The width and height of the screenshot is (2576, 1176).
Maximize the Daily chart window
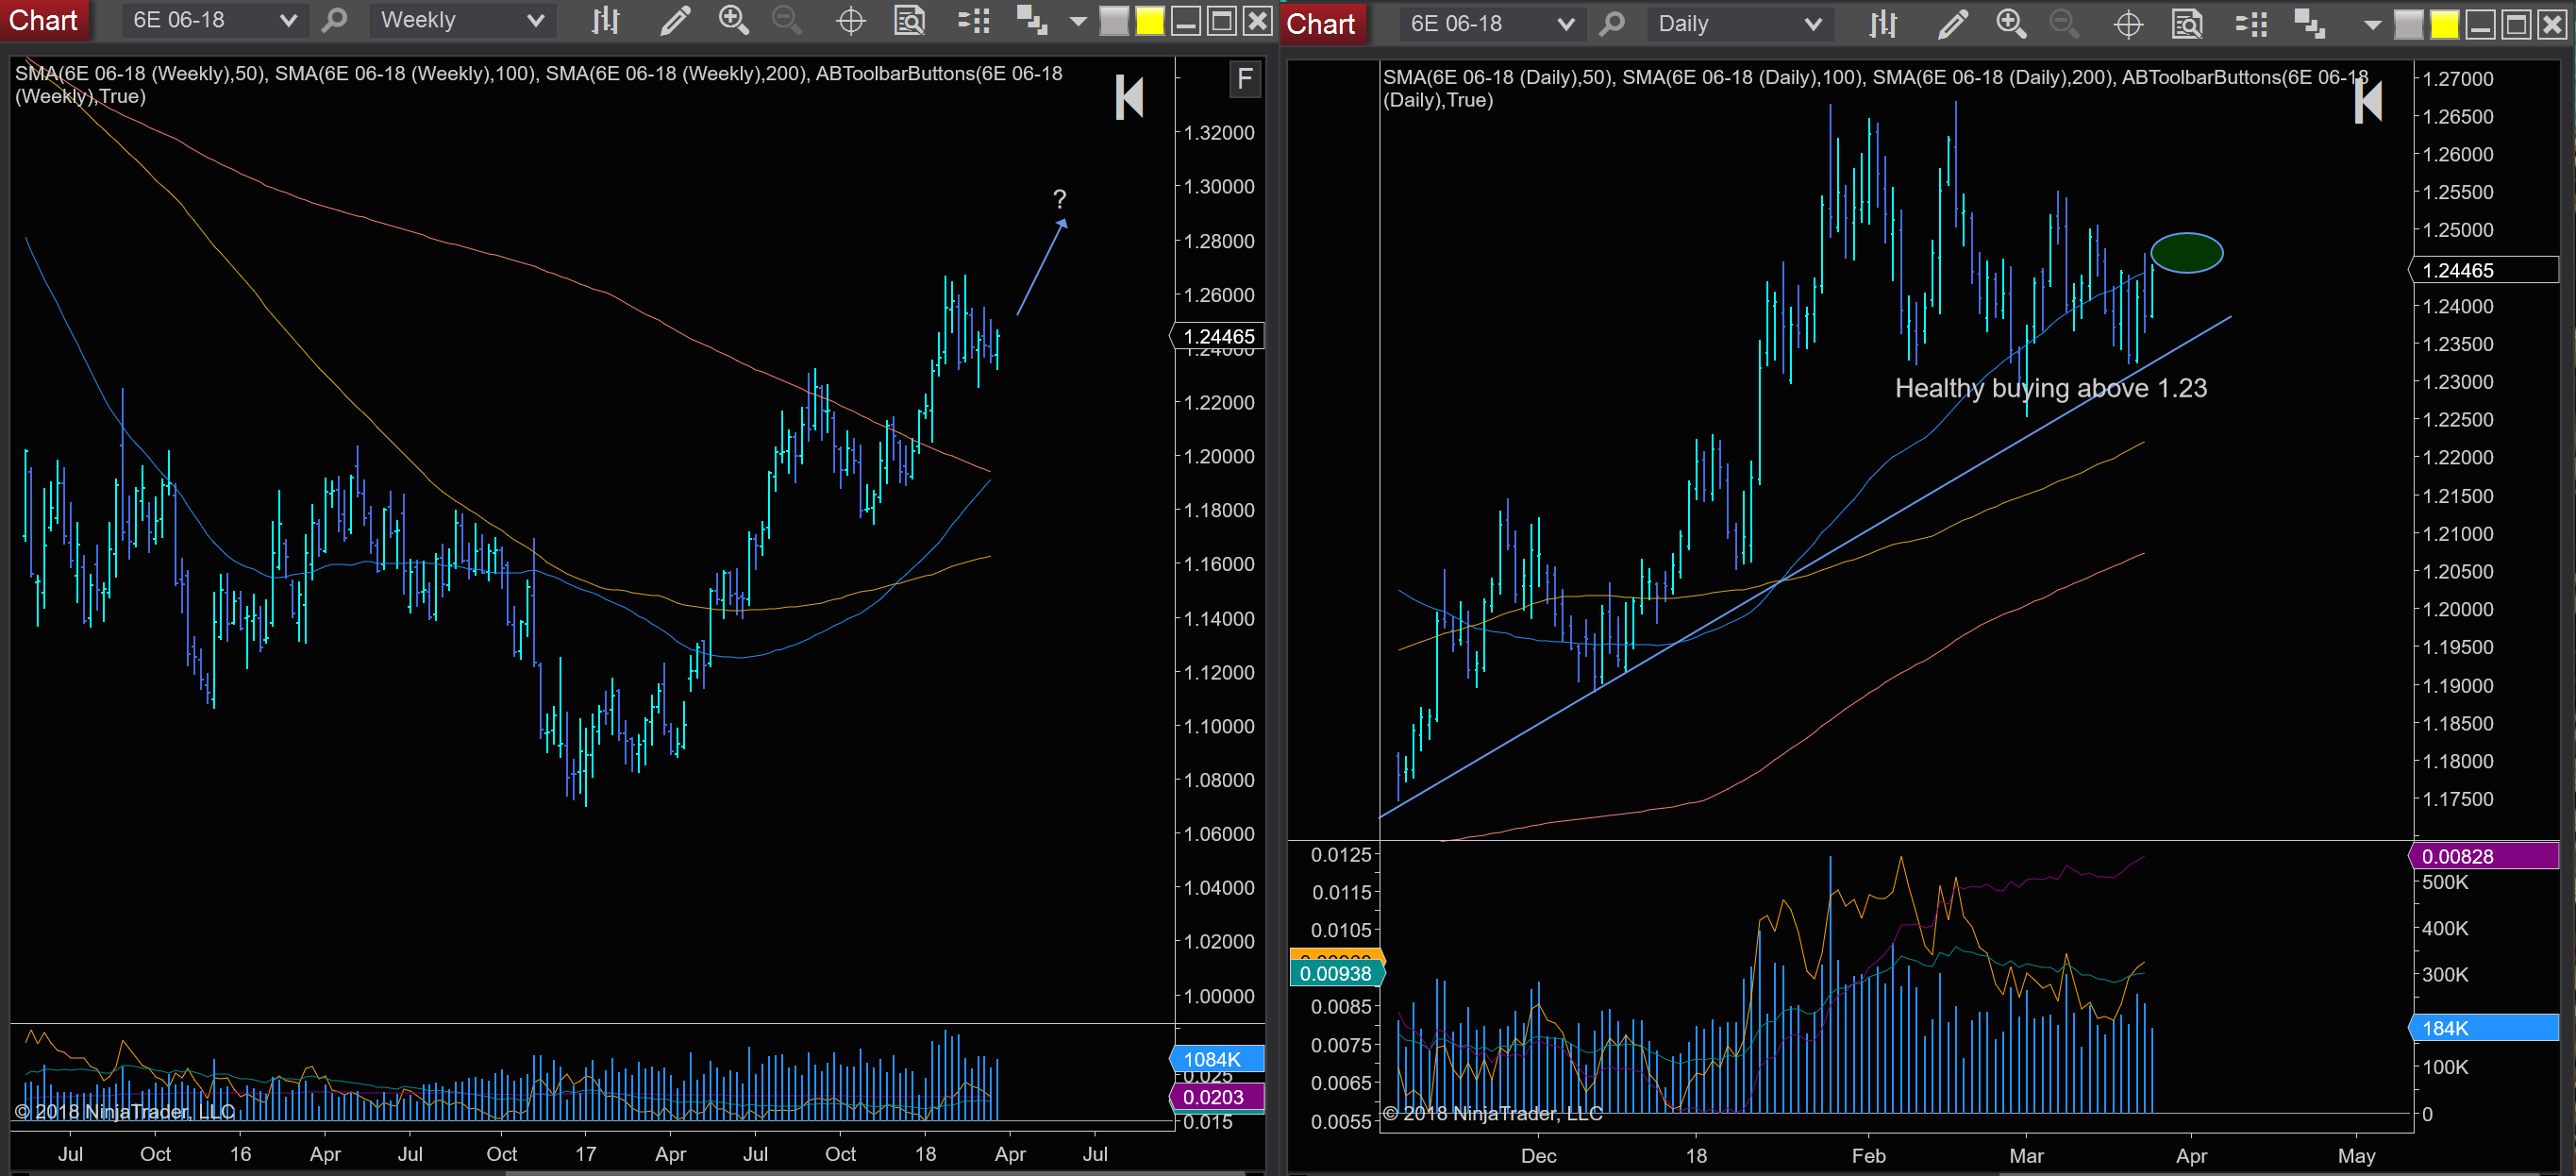pos(2516,24)
